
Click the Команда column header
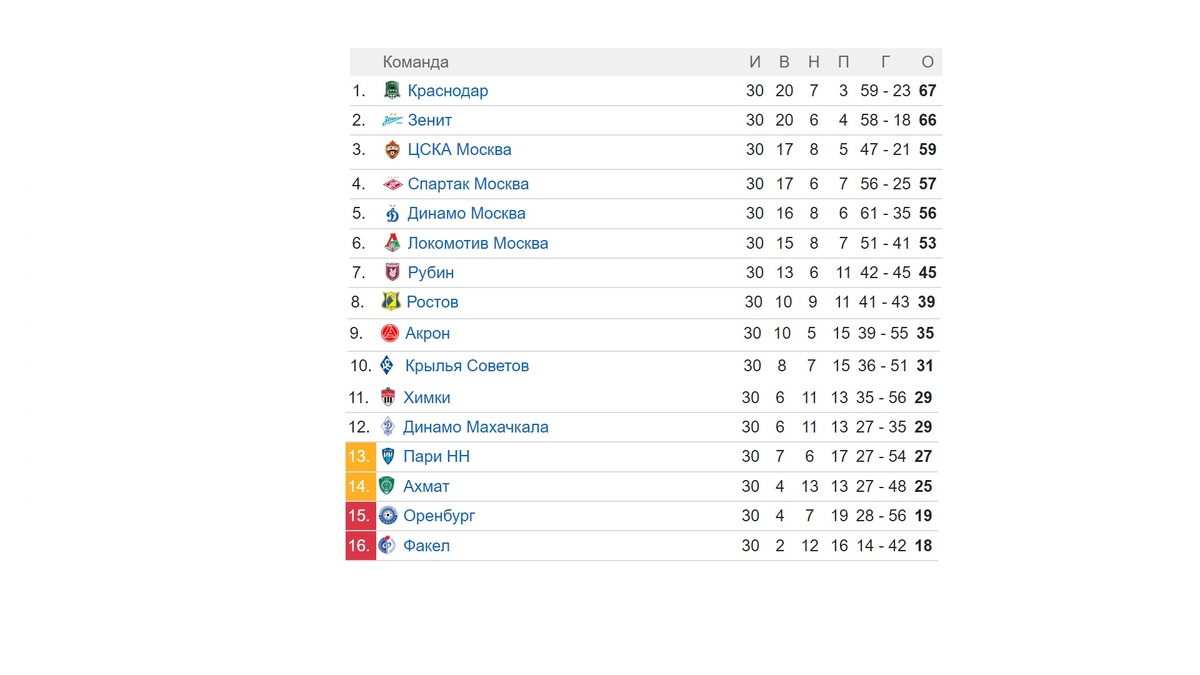416,62
